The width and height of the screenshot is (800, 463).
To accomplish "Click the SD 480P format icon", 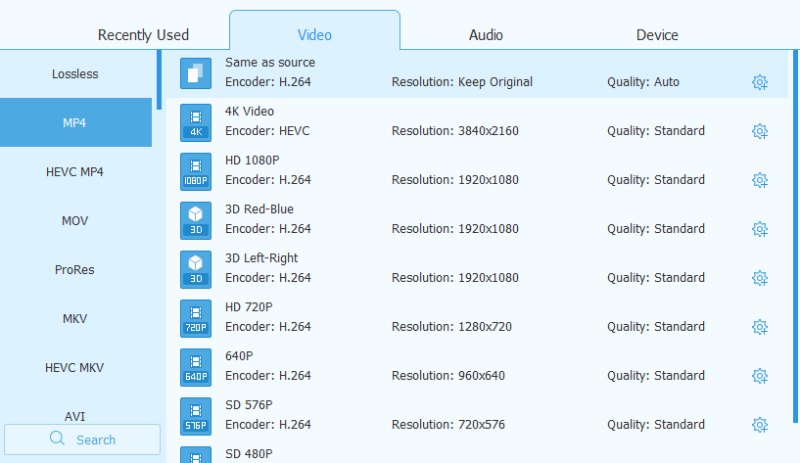I will (196, 455).
